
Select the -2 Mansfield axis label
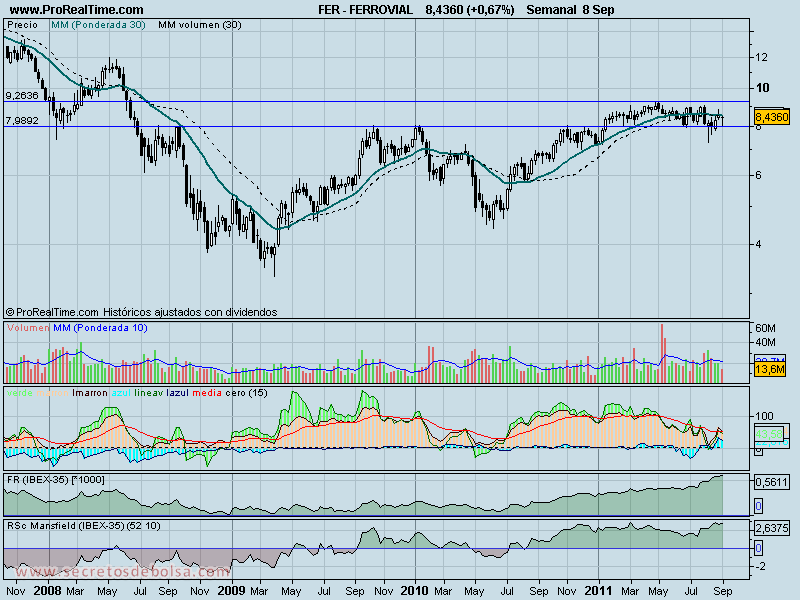760,566
